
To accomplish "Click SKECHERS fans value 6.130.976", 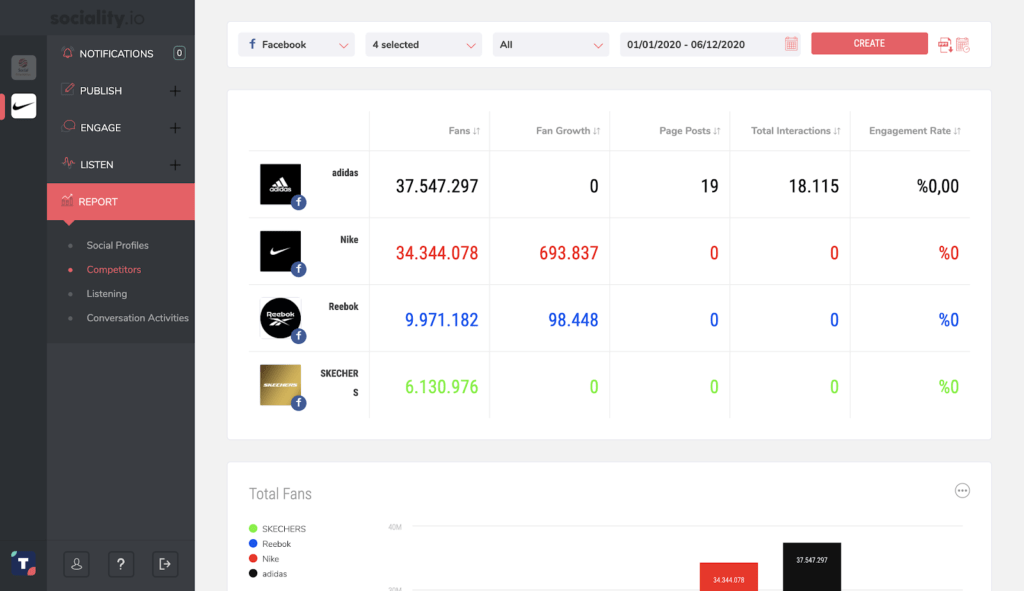I will click(x=441, y=387).
